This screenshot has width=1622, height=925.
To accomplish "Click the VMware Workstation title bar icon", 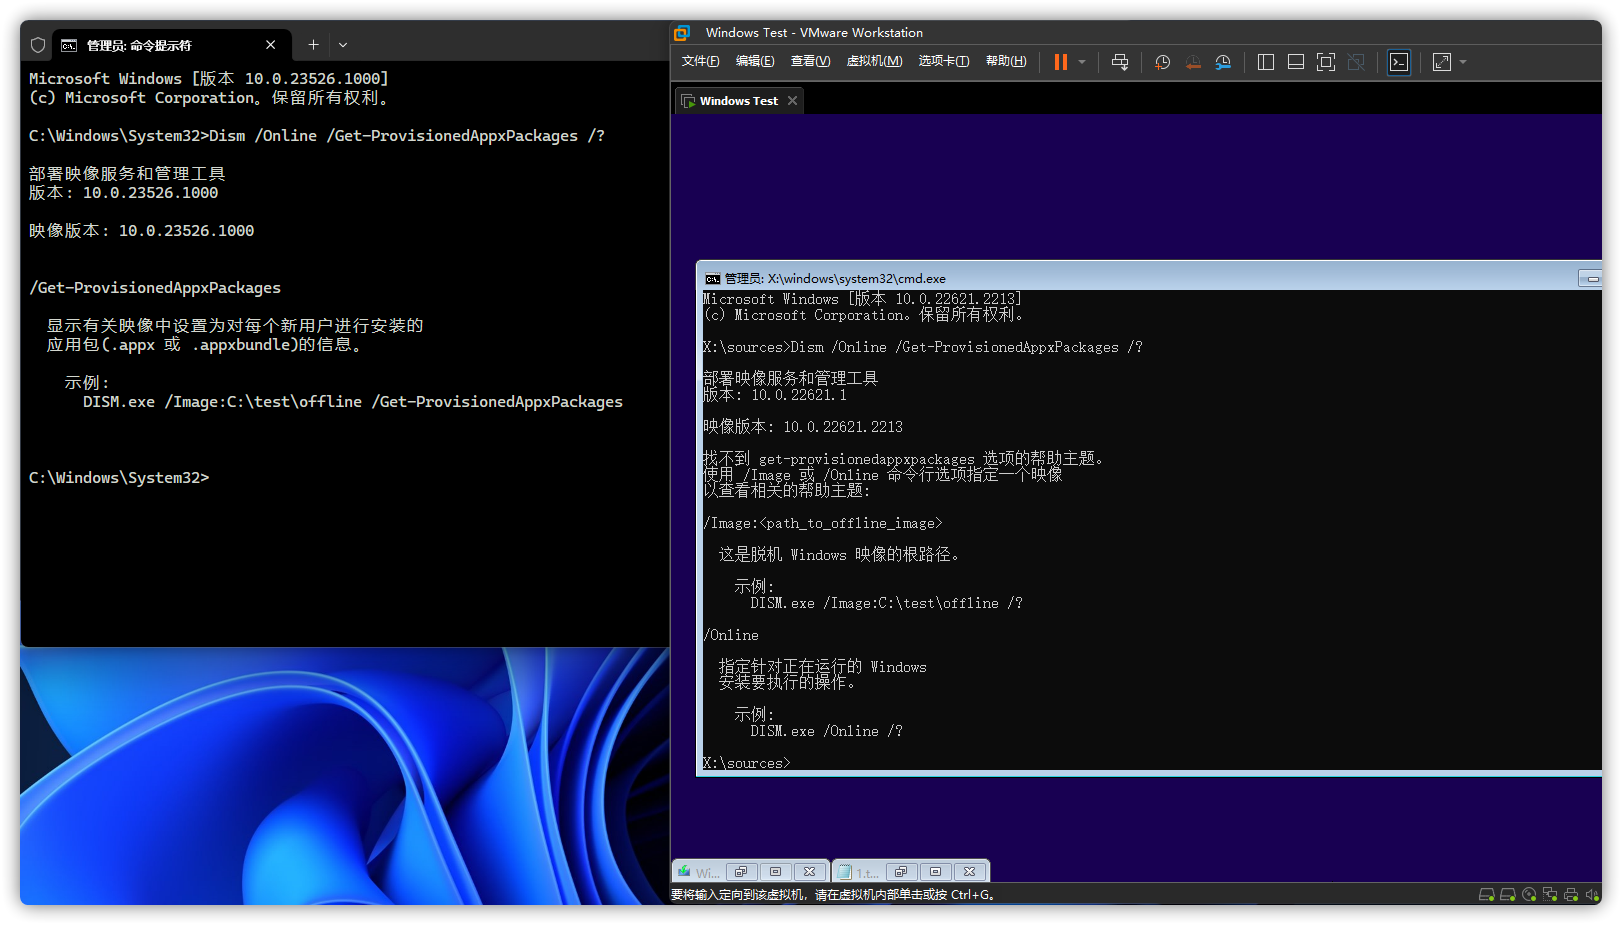I will click(682, 33).
